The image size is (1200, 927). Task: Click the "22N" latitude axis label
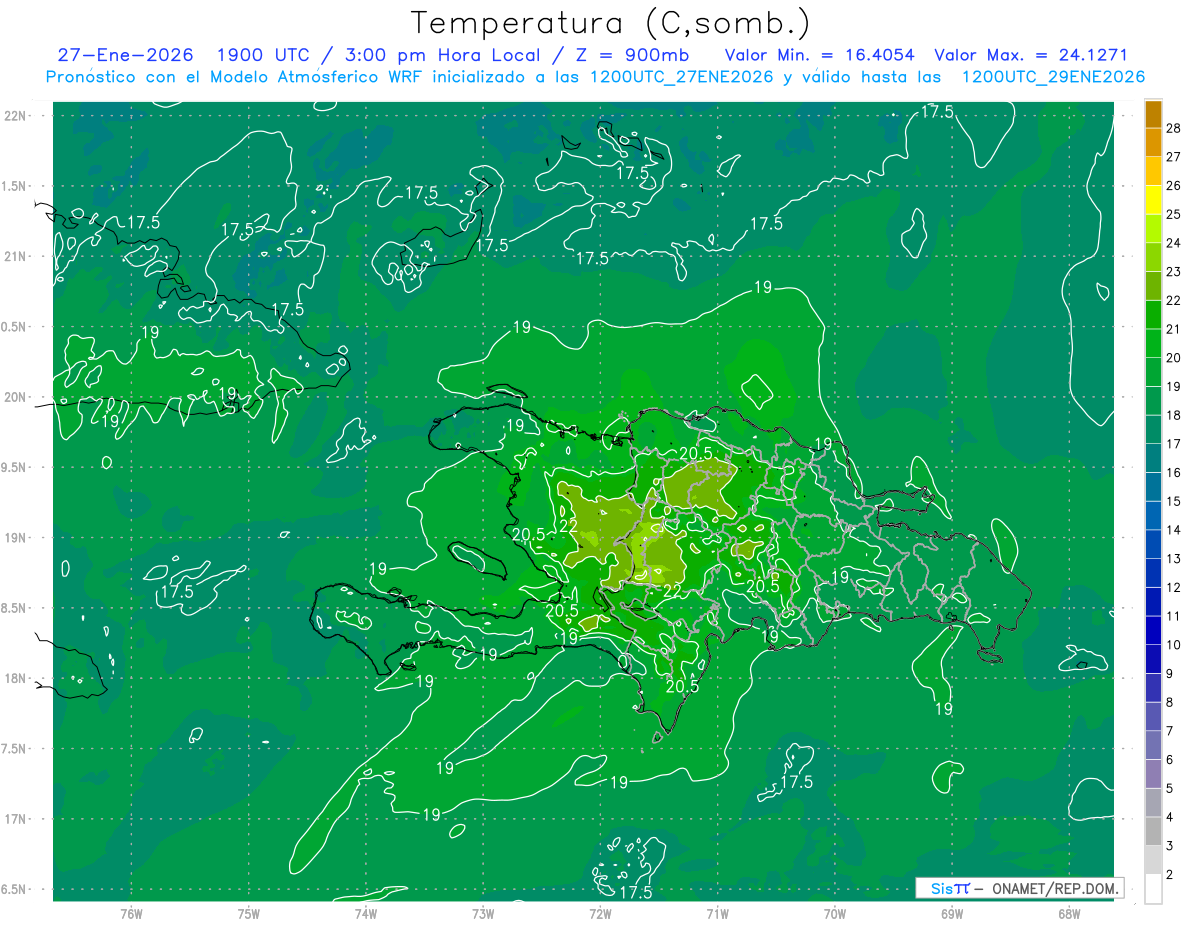16,116
